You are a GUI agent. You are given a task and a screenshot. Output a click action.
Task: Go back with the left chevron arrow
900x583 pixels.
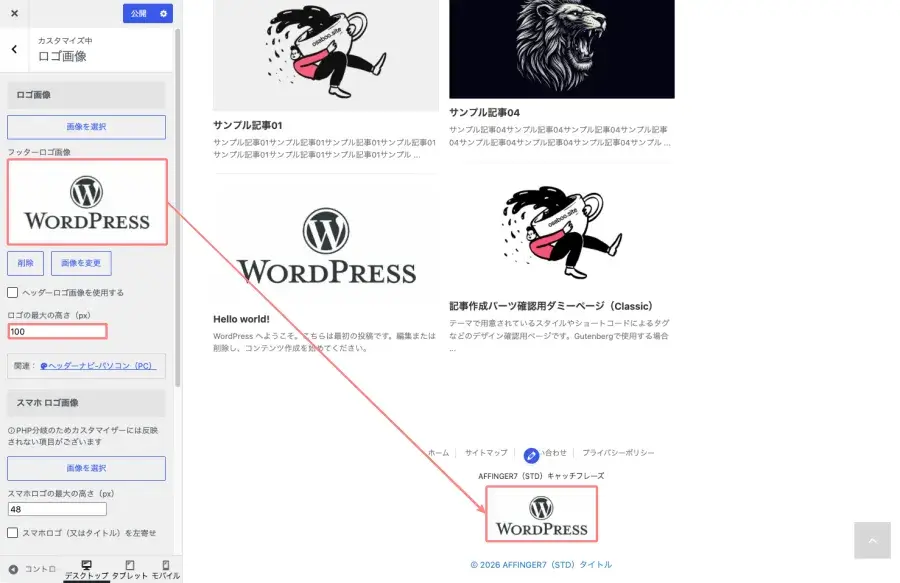[x=14, y=49]
